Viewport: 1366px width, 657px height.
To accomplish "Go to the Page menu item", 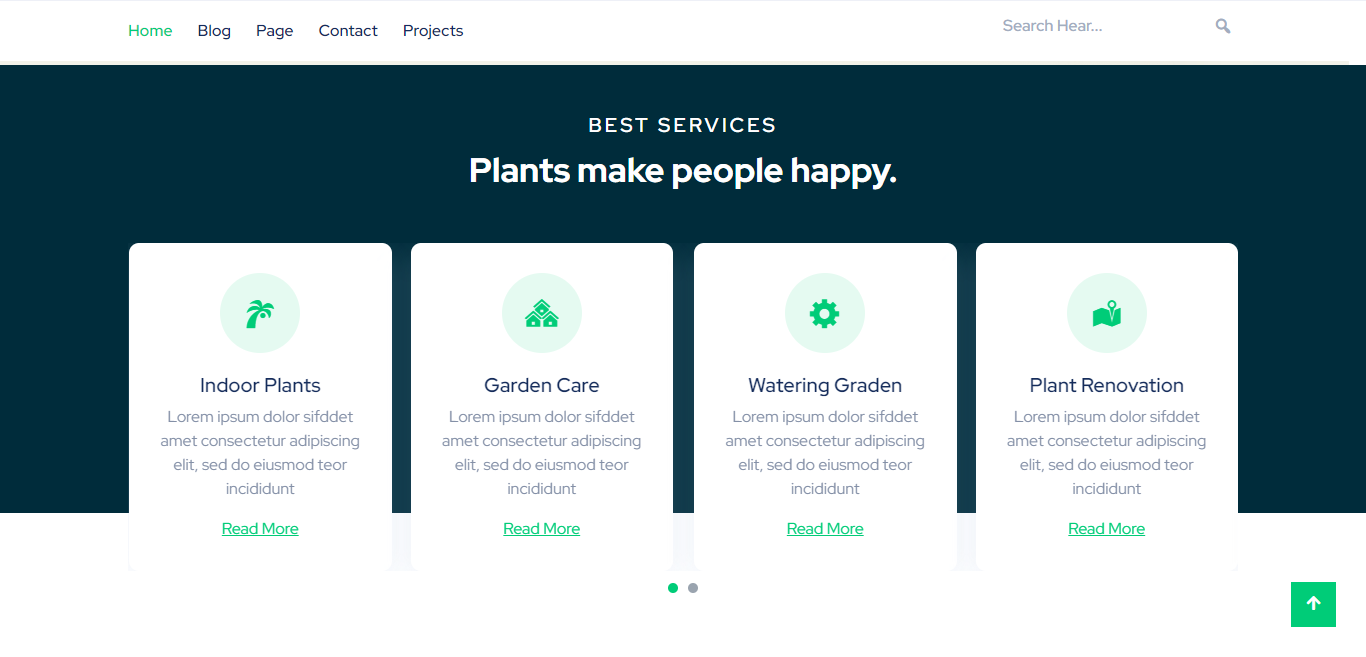I will 274,31.
